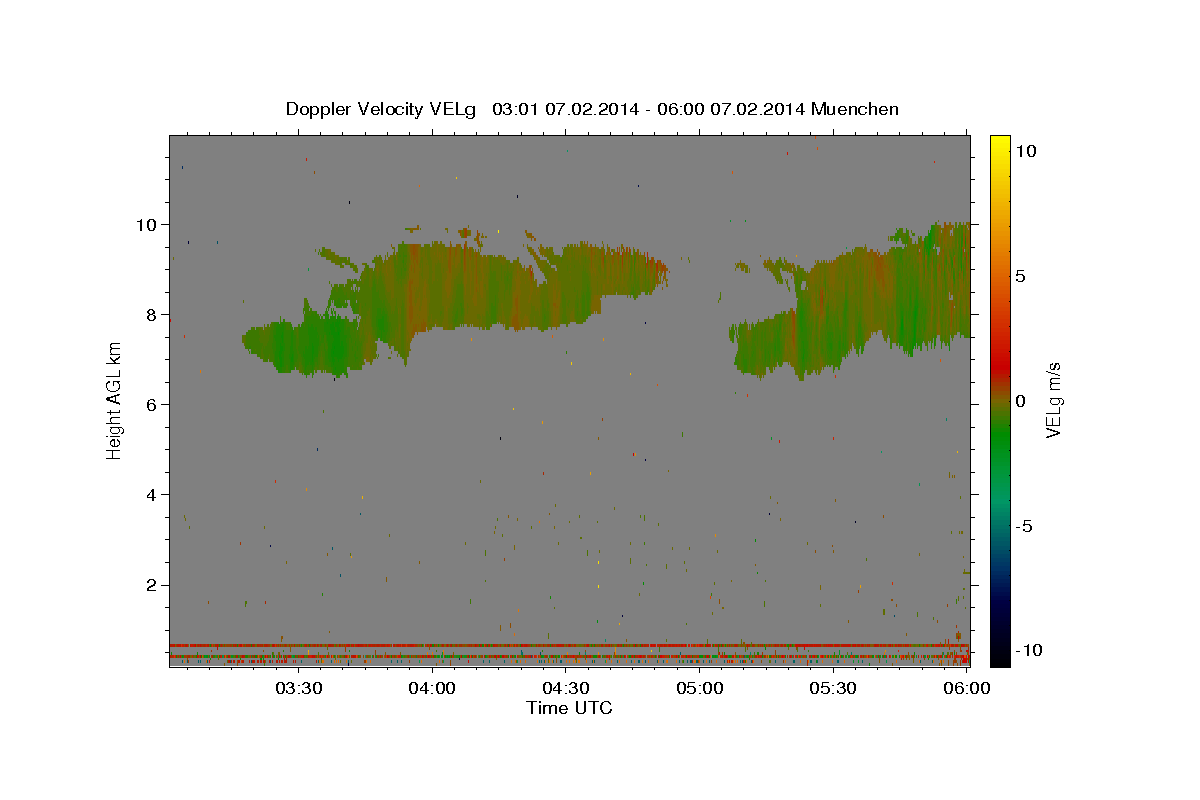The width and height of the screenshot is (1200, 800).
Task: Click the "Height AGL km" axis label
Action: [x=115, y=400]
